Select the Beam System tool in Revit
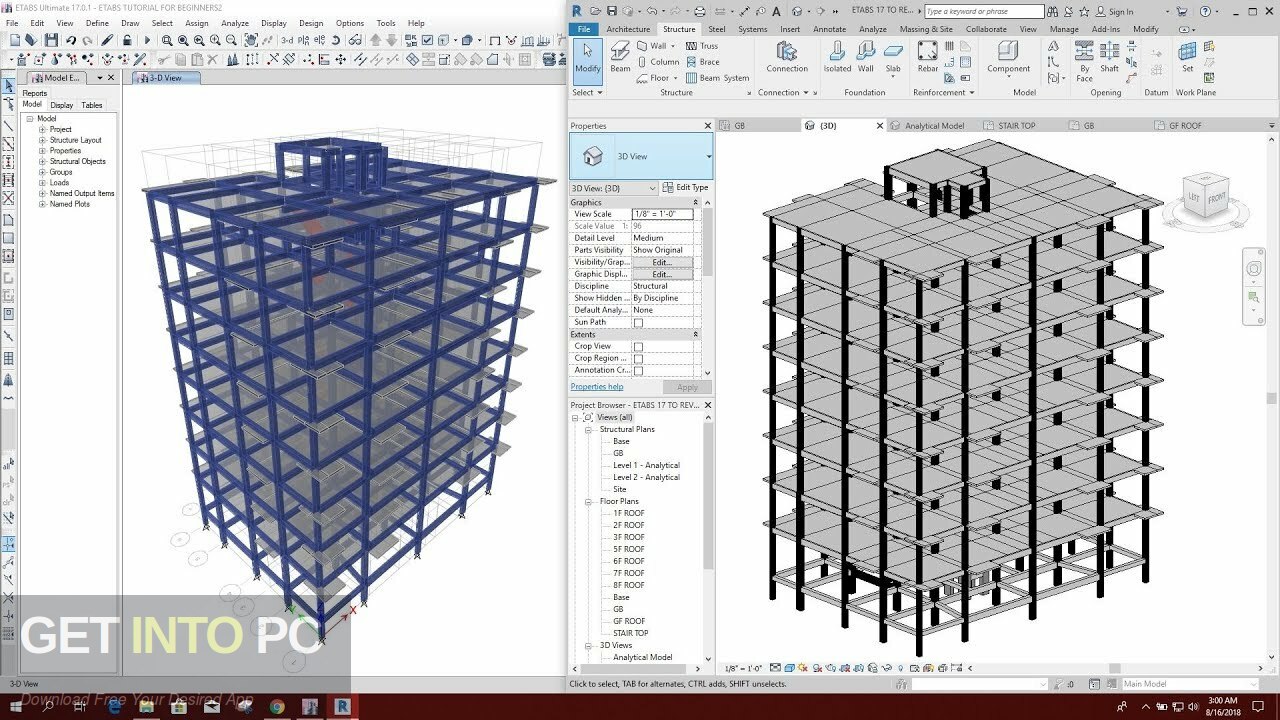The image size is (1280, 720). [718, 77]
